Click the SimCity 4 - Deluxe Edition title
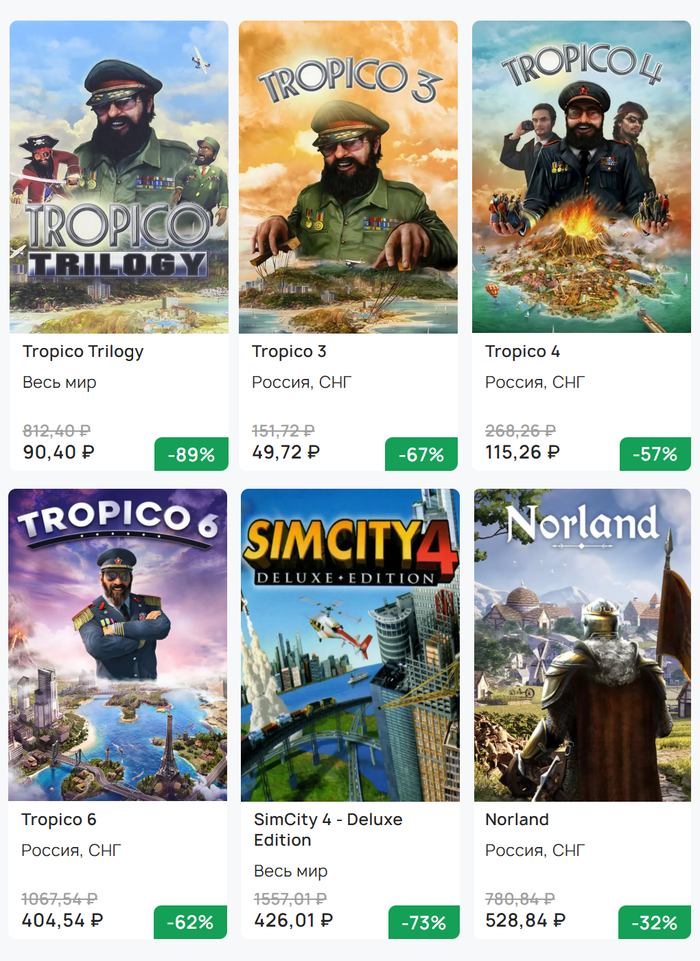Viewport: 700px width, 961px height. [x=328, y=829]
